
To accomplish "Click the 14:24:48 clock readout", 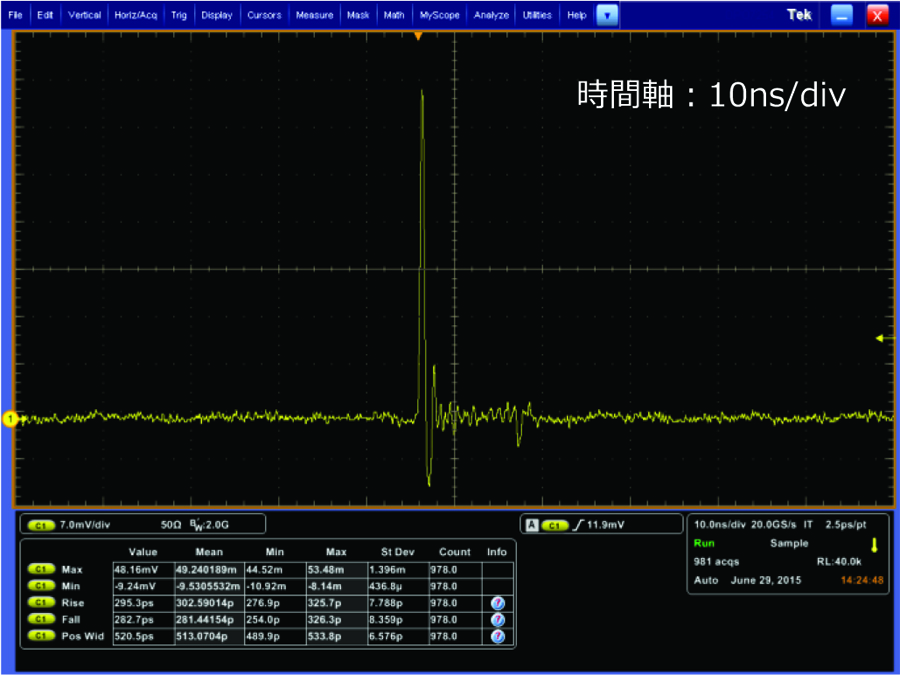I will 862,580.
